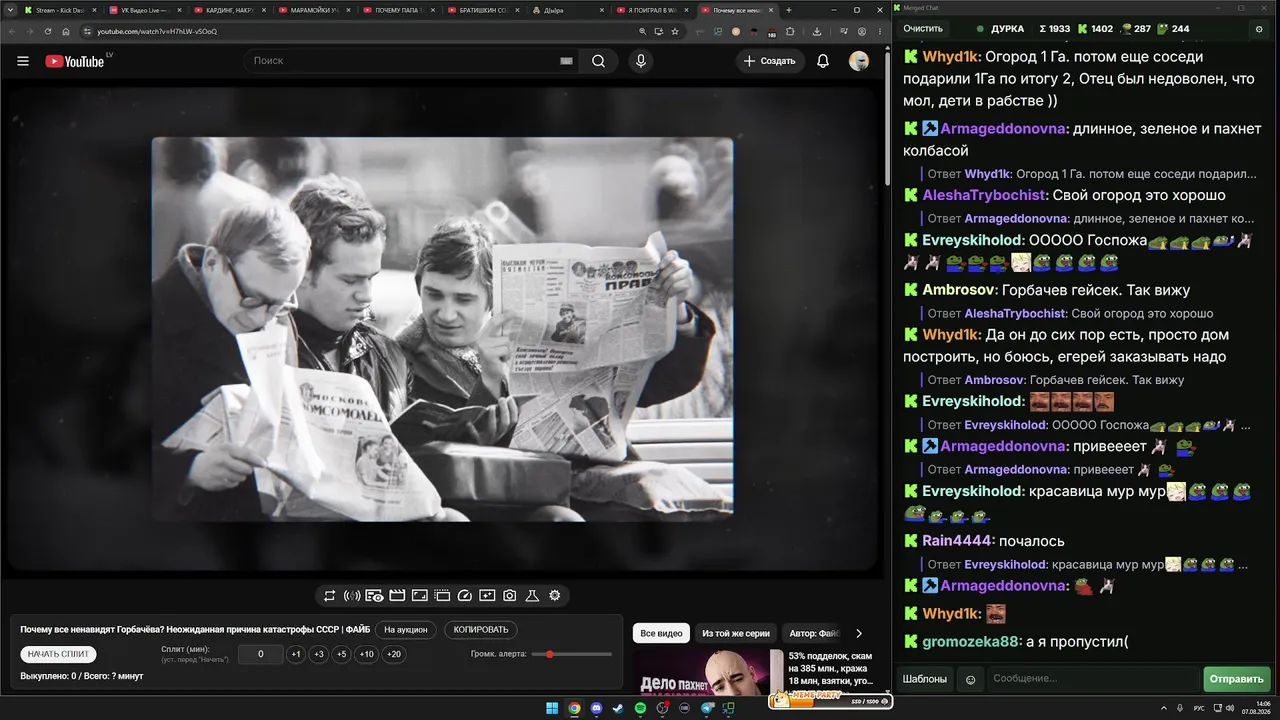Send chat message with 'Отправить' button
The image size is (1280, 720).
[x=1236, y=679]
